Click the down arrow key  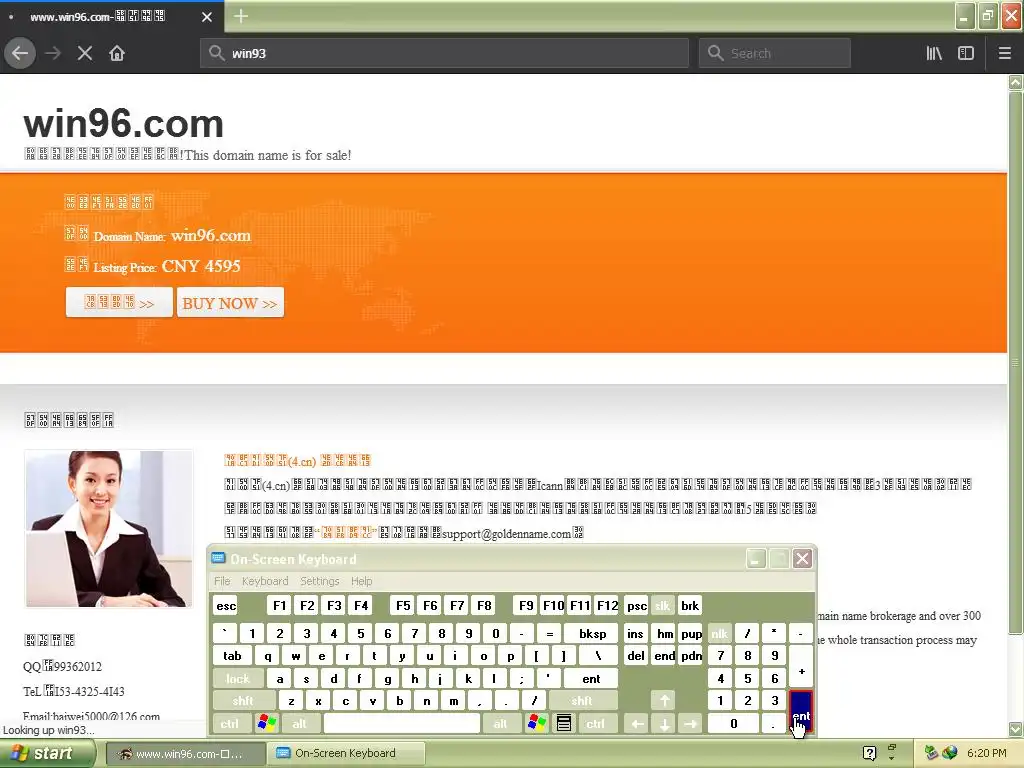[x=664, y=724]
